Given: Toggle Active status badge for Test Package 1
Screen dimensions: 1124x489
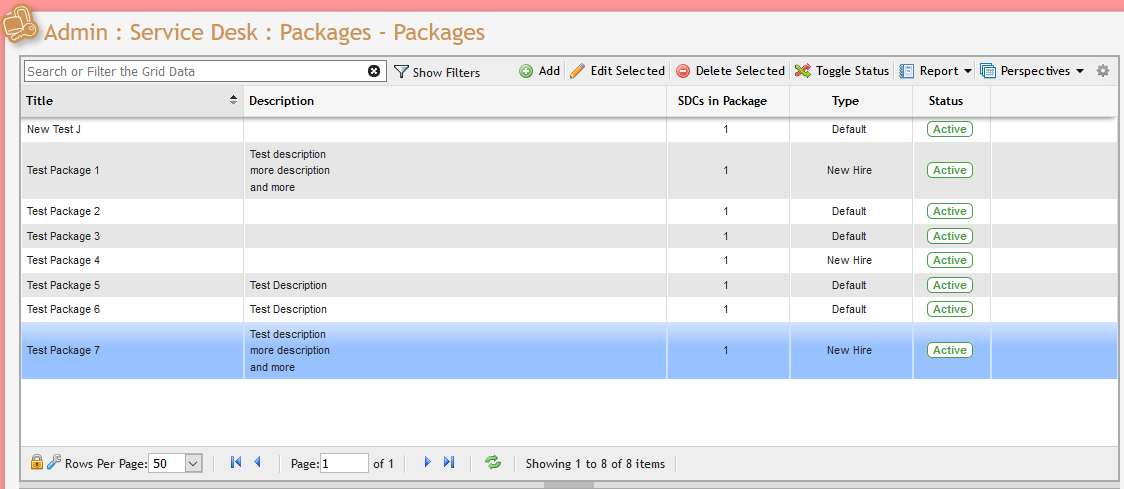Looking at the screenshot, I should click(x=949, y=170).
